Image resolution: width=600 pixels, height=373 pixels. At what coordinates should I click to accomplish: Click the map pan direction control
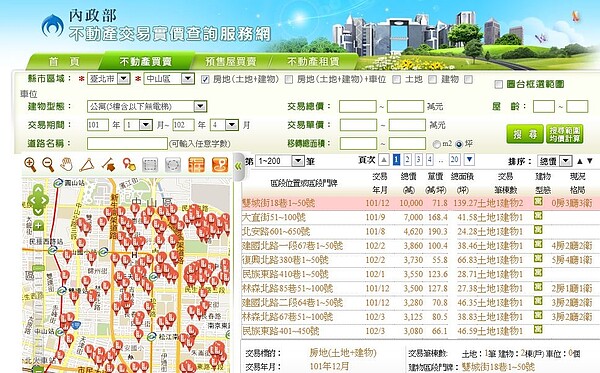[38, 200]
